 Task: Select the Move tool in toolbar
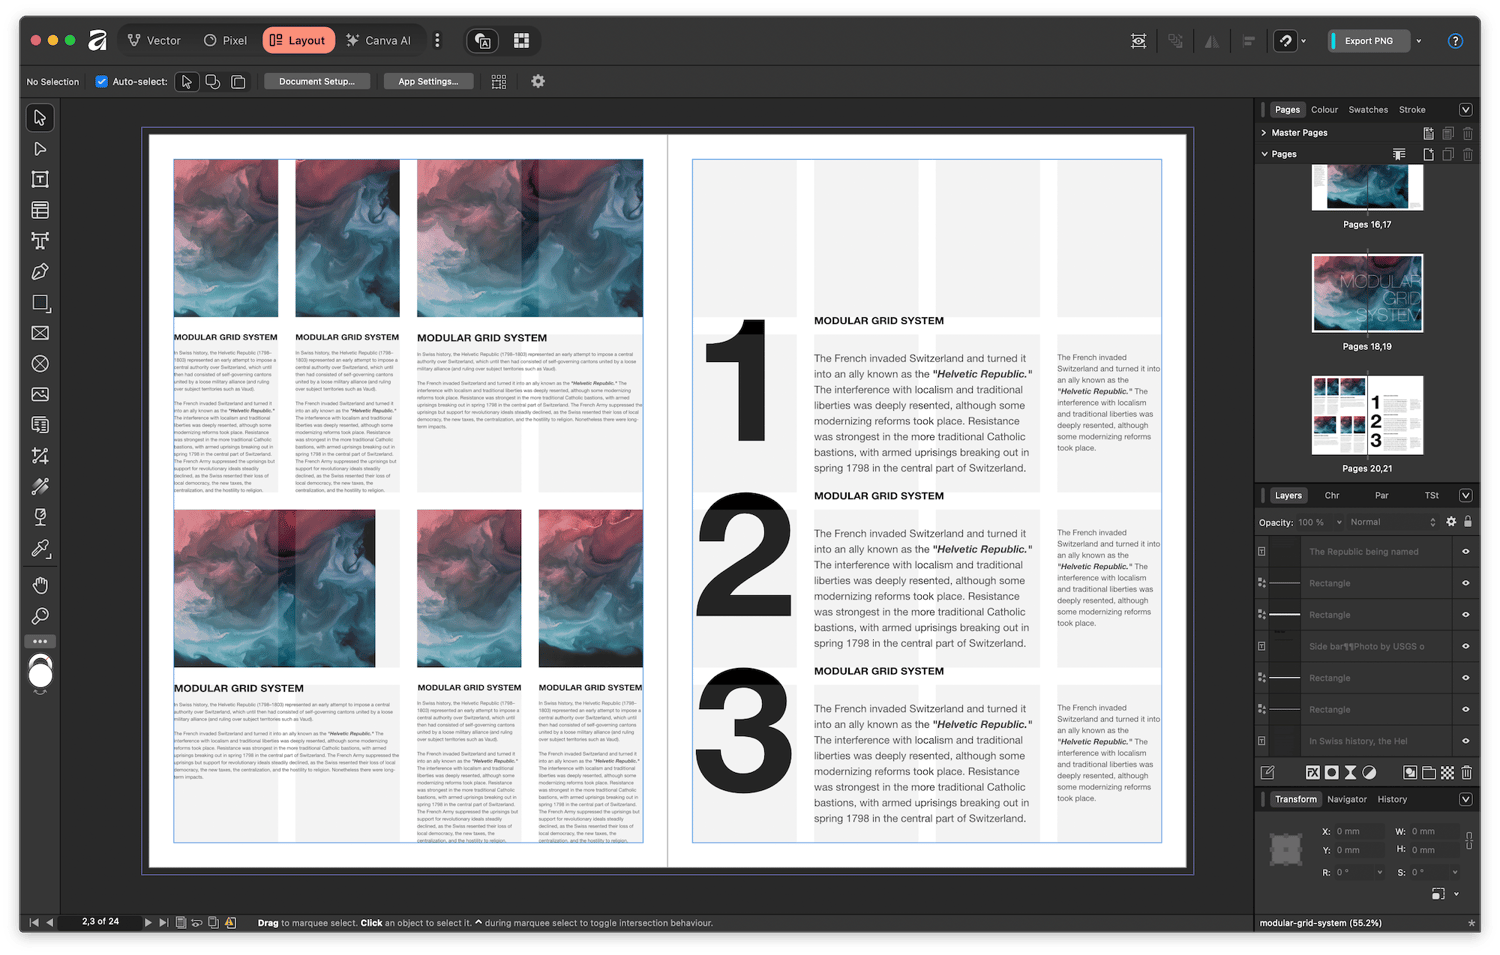coord(40,118)
